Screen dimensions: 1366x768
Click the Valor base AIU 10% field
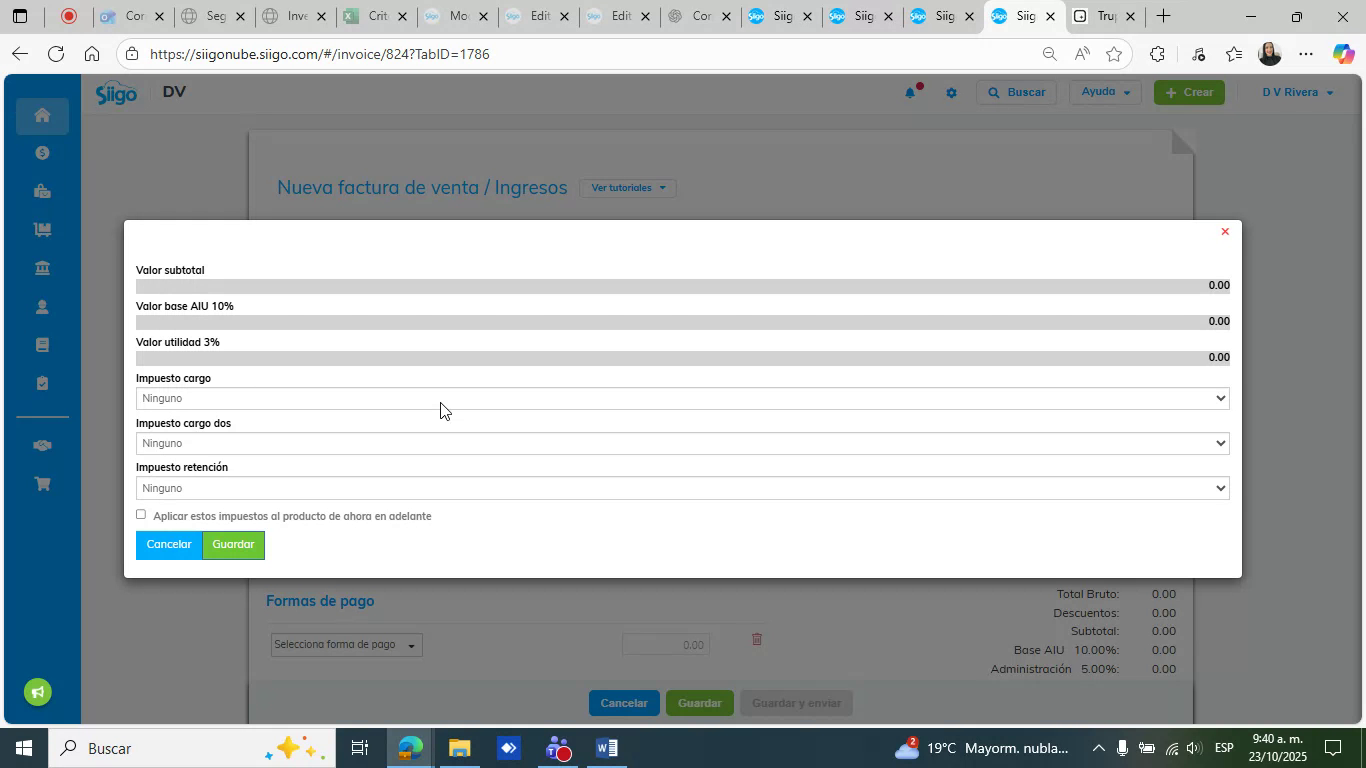click(682, 322)
